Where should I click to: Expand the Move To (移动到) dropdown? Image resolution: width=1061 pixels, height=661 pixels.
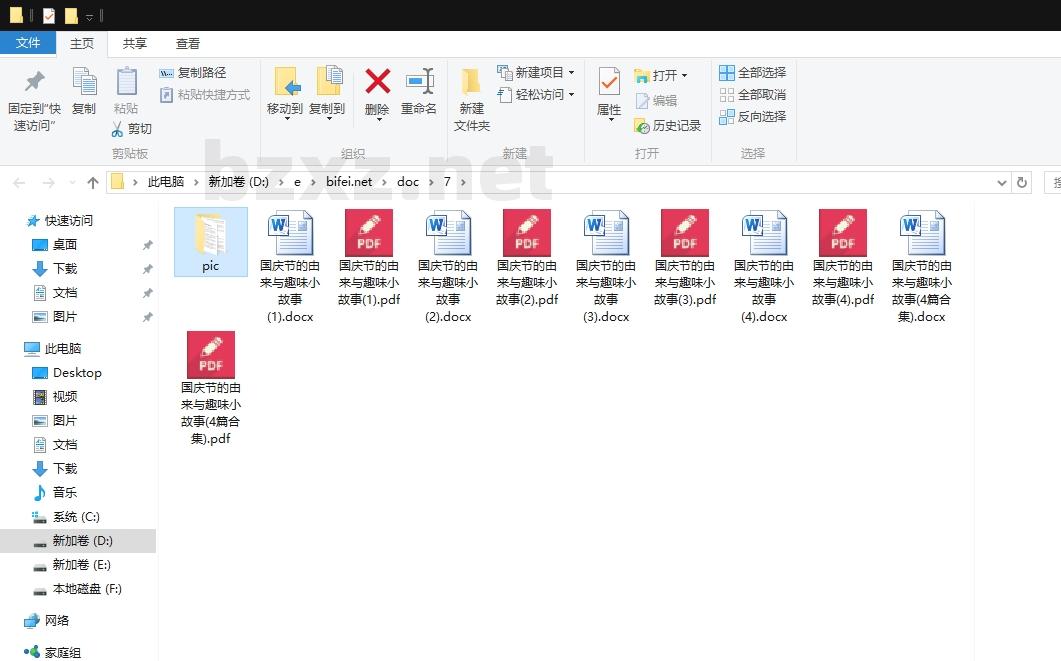pyautogui.click(x=286, y=119)
